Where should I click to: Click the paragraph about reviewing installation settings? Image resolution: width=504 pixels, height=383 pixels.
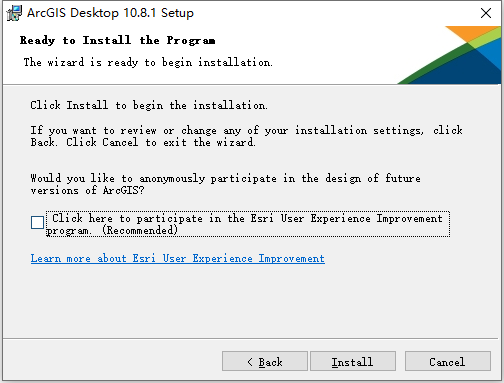246,136
